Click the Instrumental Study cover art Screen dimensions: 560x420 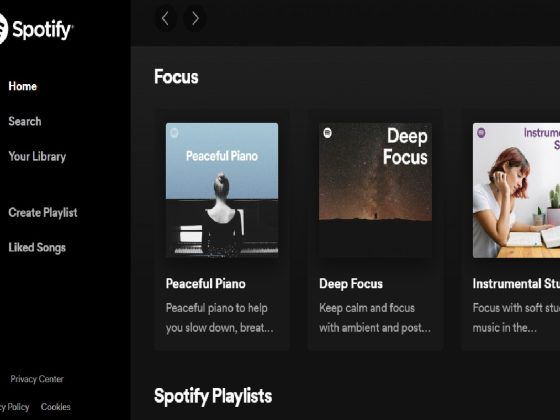point(516,190)
